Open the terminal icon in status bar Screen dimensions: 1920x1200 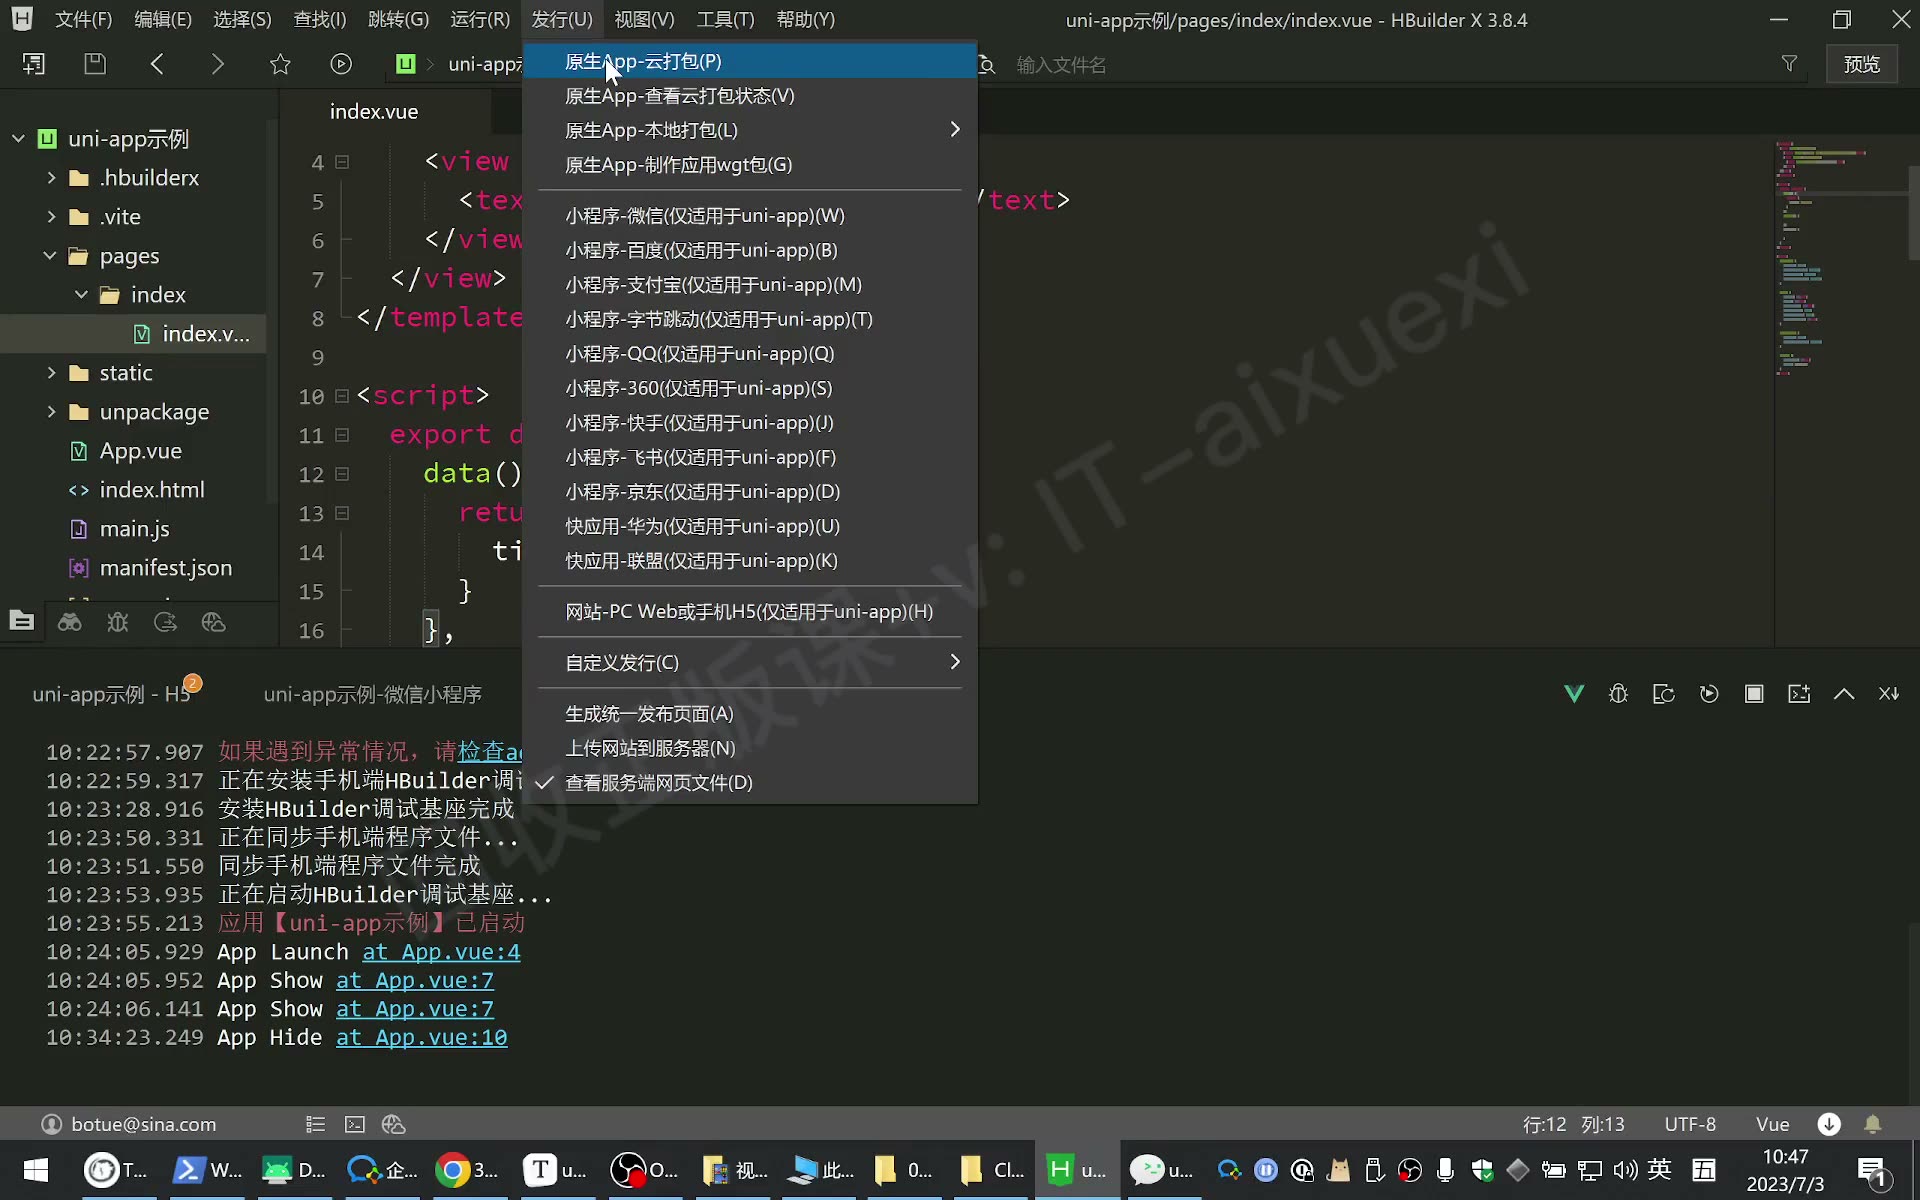[x=355, y=1124]
